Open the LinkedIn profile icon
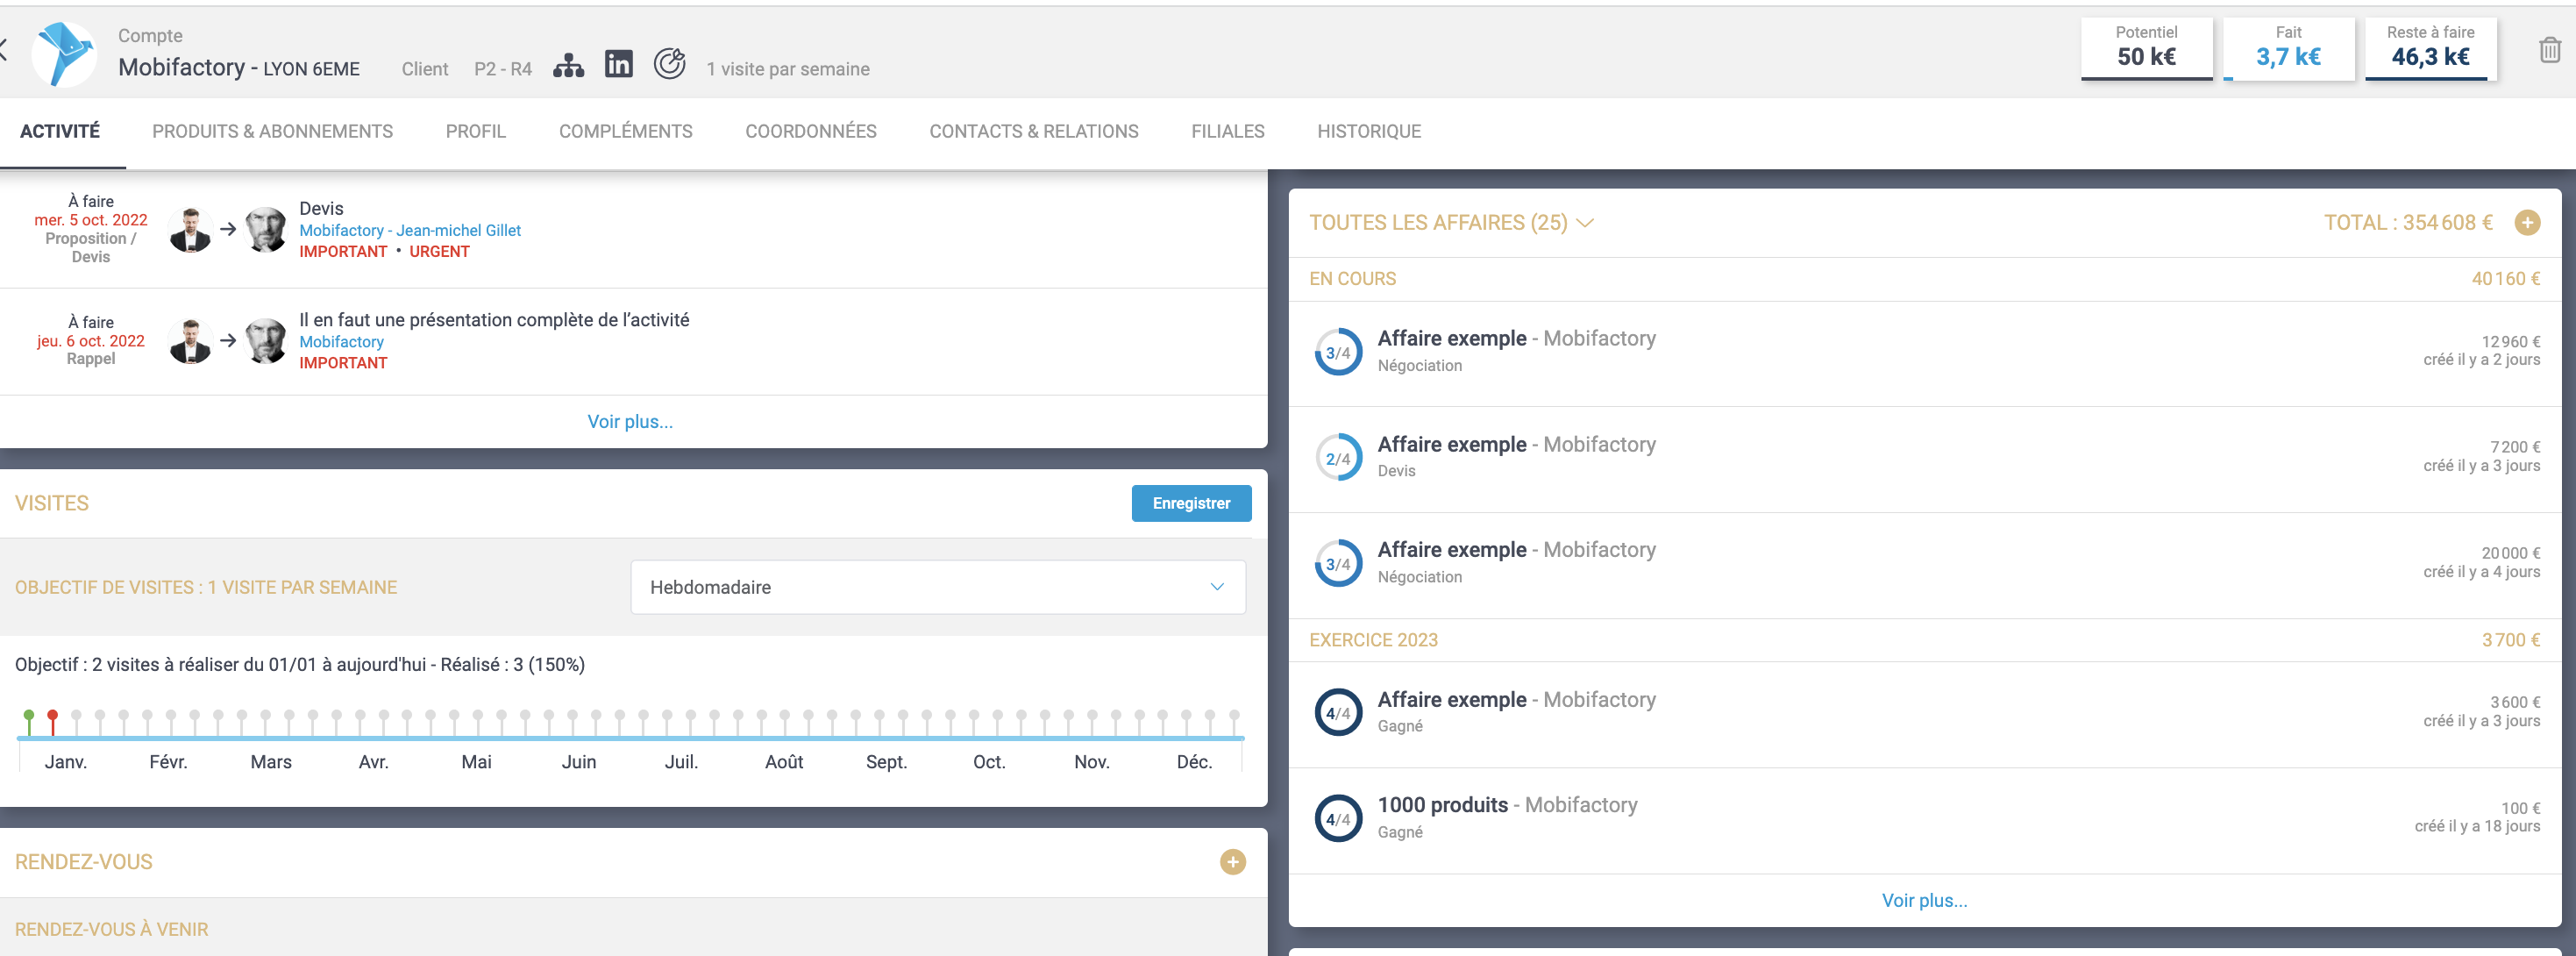This screenshot has width=2576, height=956. [619, 64]
